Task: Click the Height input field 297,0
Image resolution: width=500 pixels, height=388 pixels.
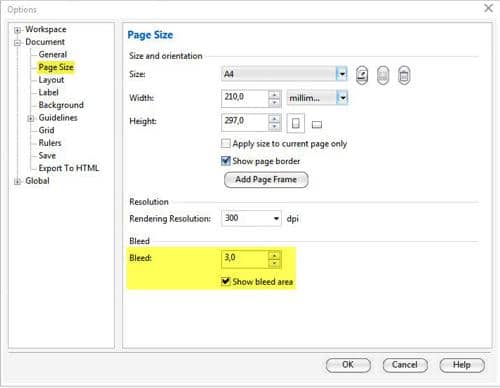Action: click(245, 122)
